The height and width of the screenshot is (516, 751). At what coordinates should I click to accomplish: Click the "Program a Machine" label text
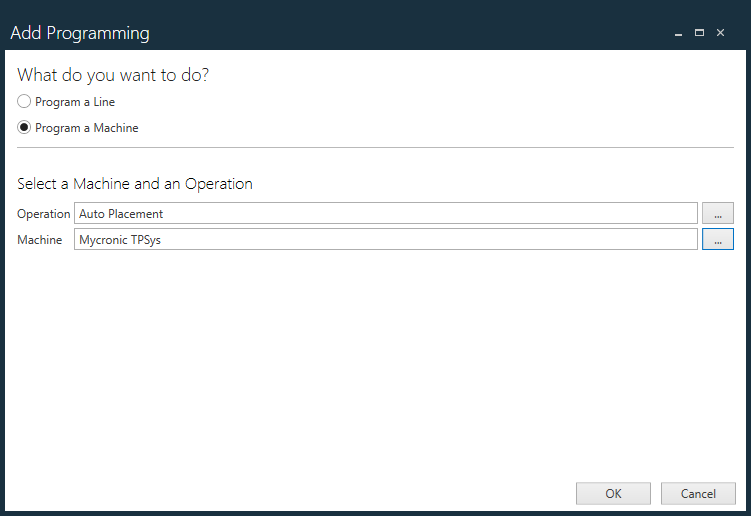click(x=87, y=128)
